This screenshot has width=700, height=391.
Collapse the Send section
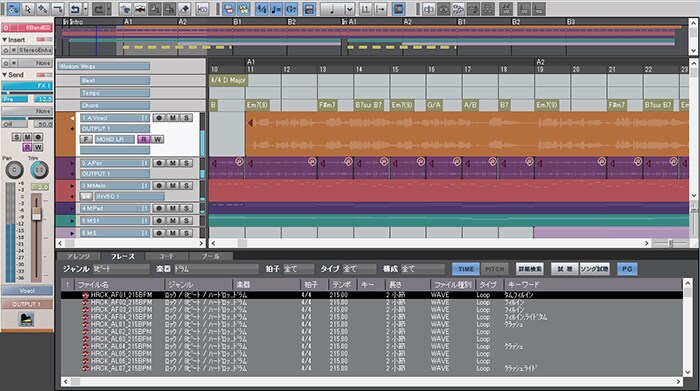pos(4,75)
